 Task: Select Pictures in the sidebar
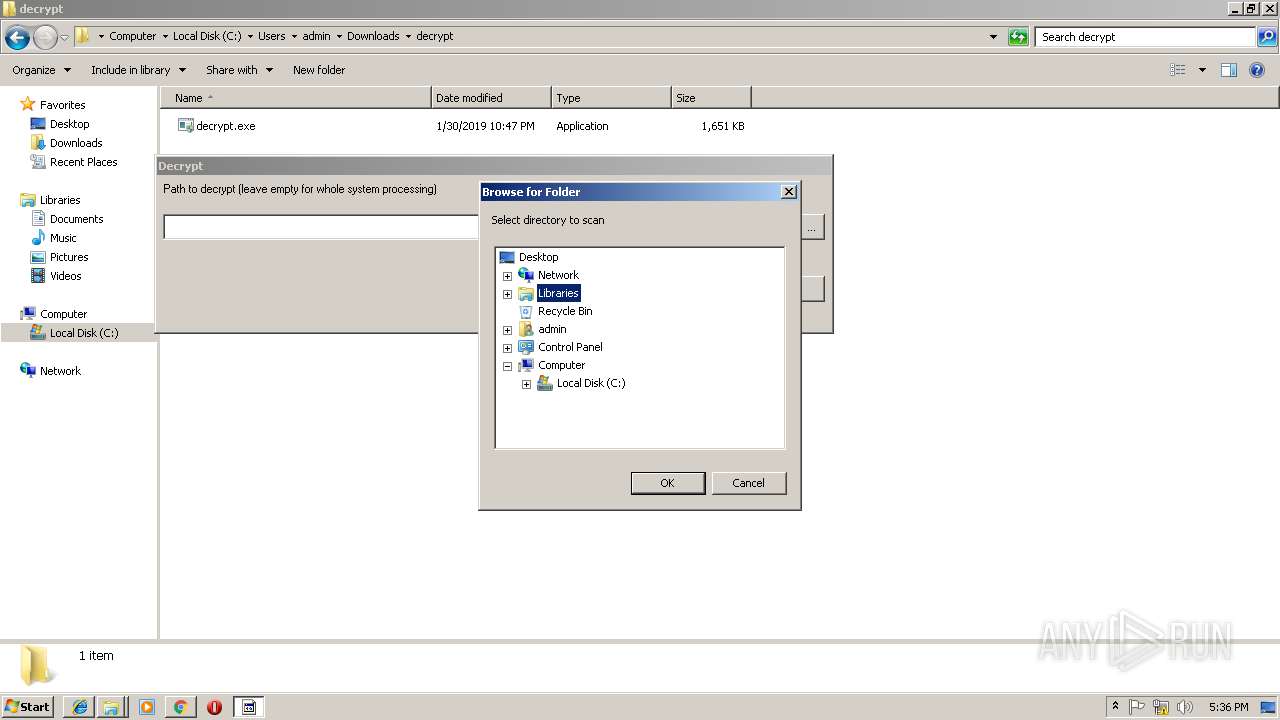(69, 257)
